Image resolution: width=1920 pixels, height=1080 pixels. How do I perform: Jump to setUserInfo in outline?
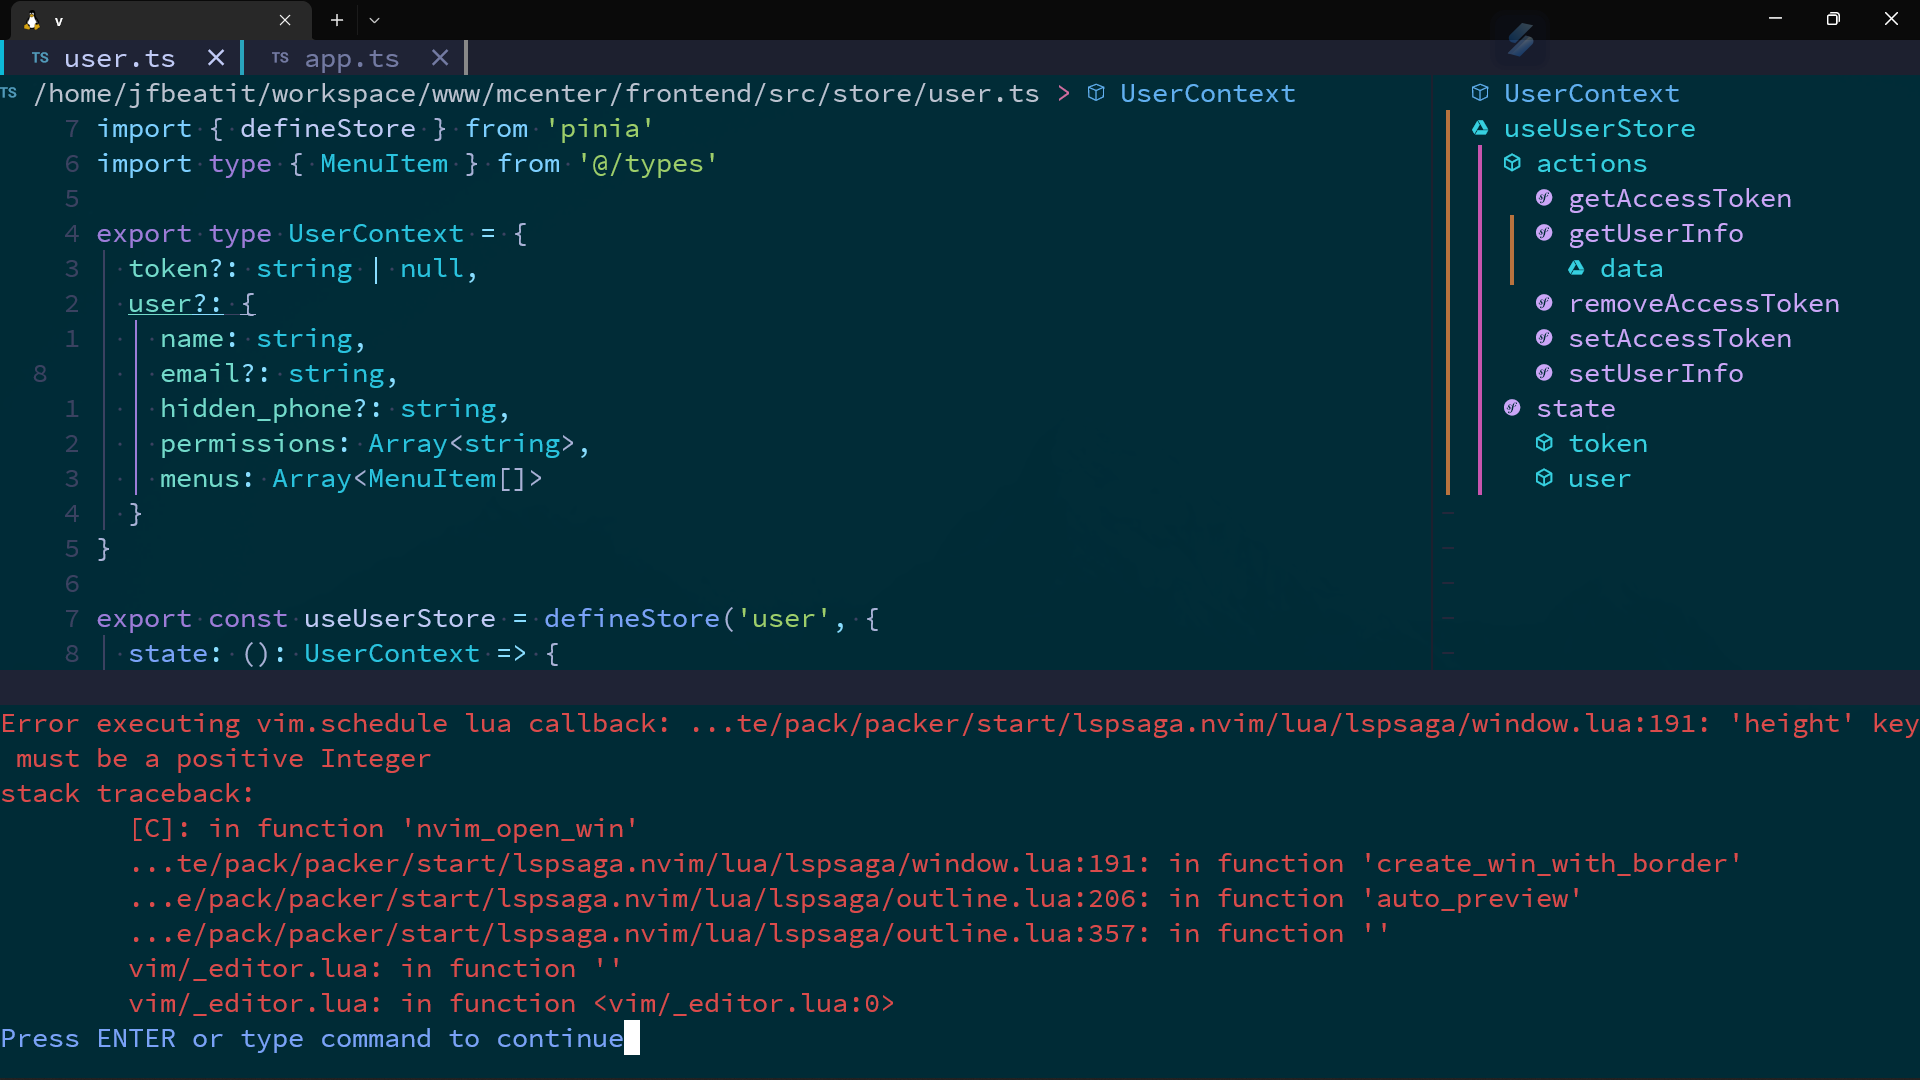pyautogui.click(x=1655, y=373)
